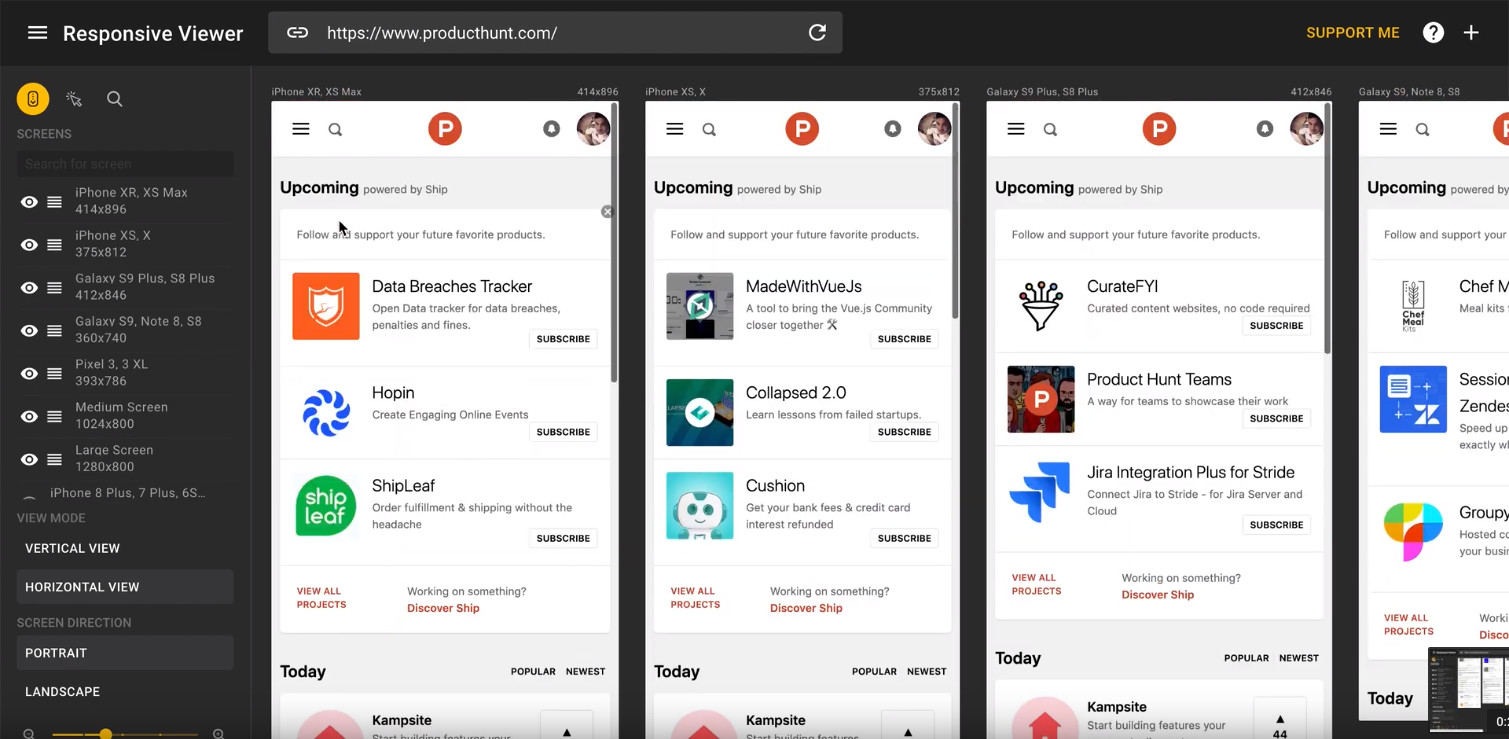This screenshot has width=1509, height=739.
Task: Select the yellow devices sidebar icon
Action: pos(33,99)
